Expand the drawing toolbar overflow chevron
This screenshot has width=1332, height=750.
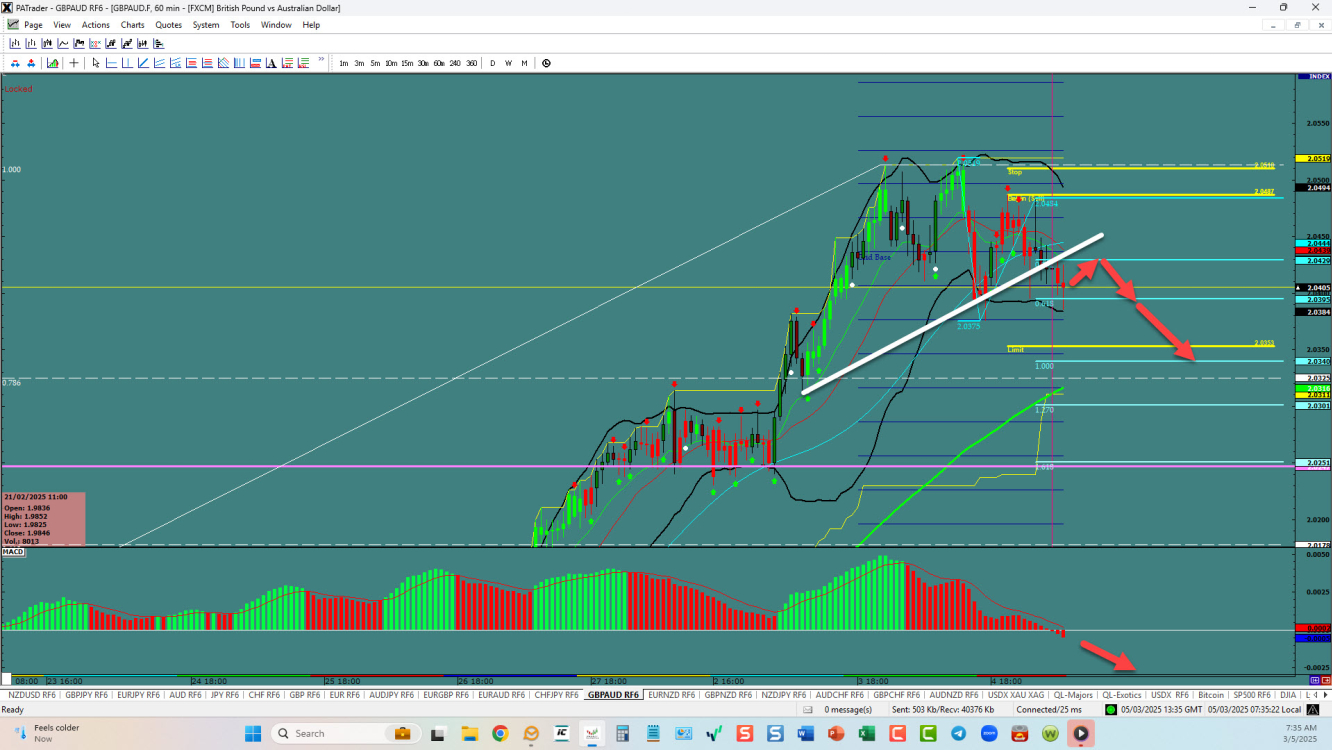pos(322,61)
